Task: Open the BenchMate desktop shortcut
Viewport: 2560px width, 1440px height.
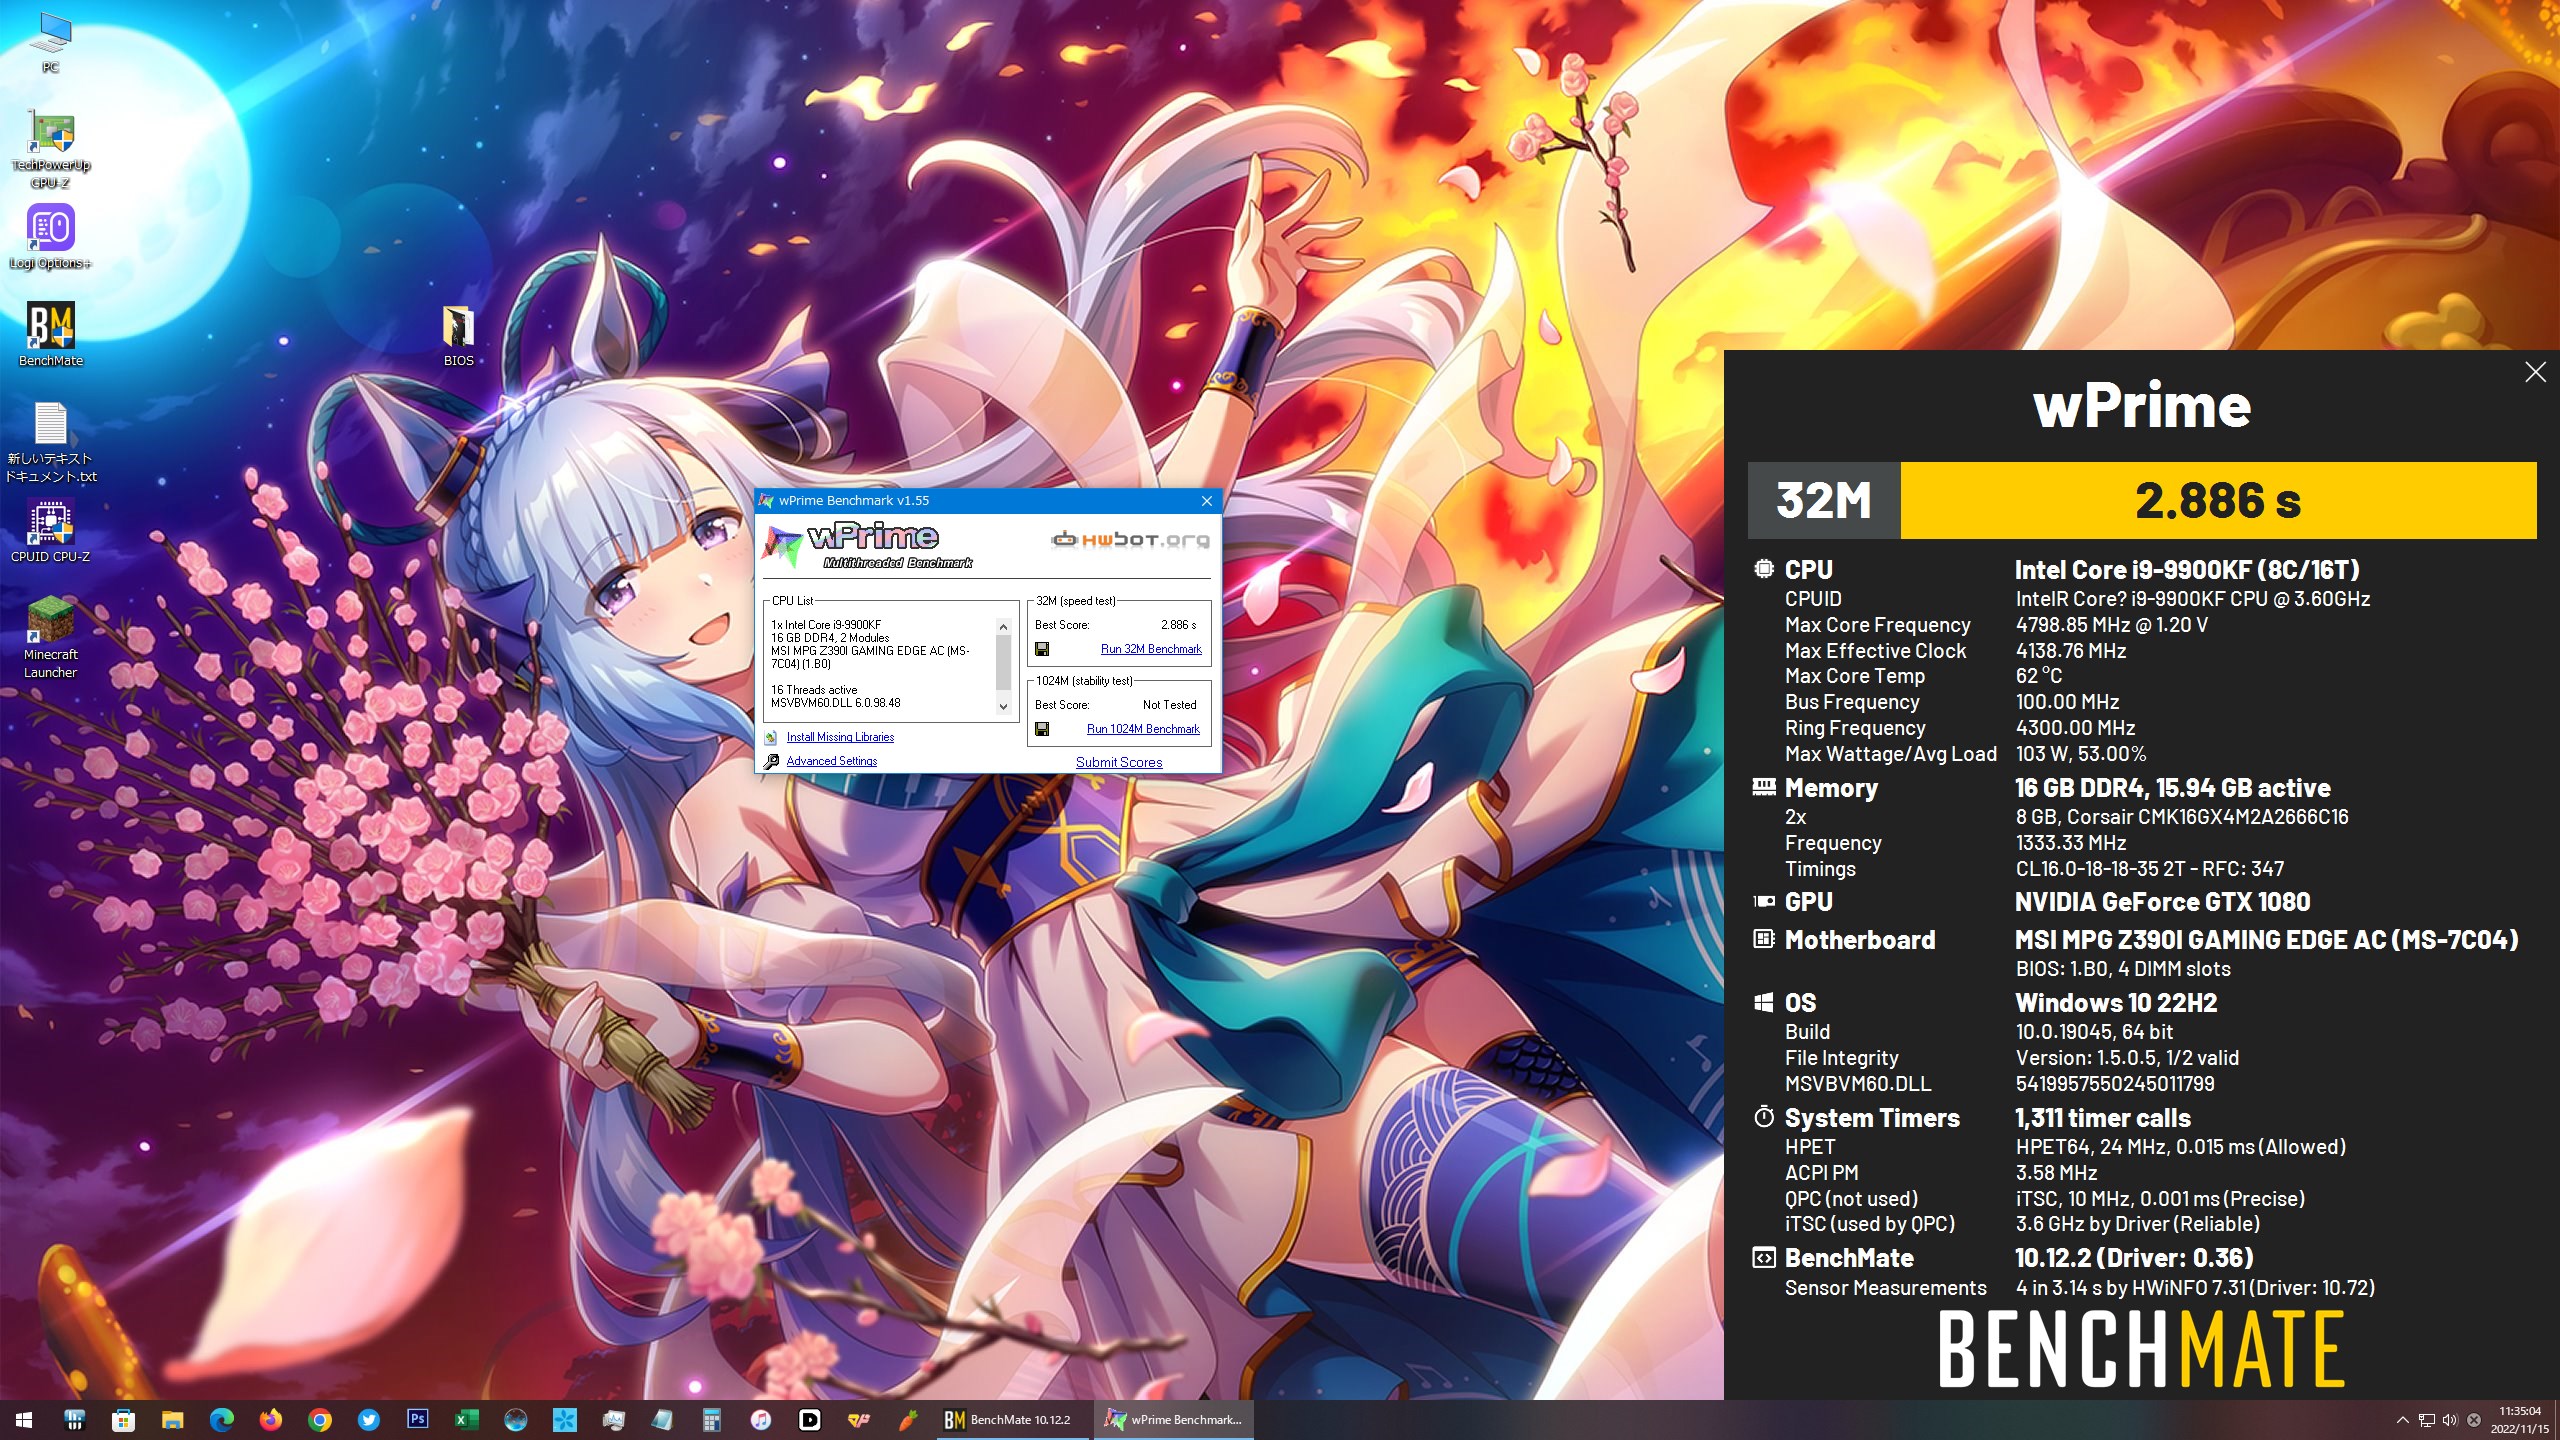Action: (50, 334)
